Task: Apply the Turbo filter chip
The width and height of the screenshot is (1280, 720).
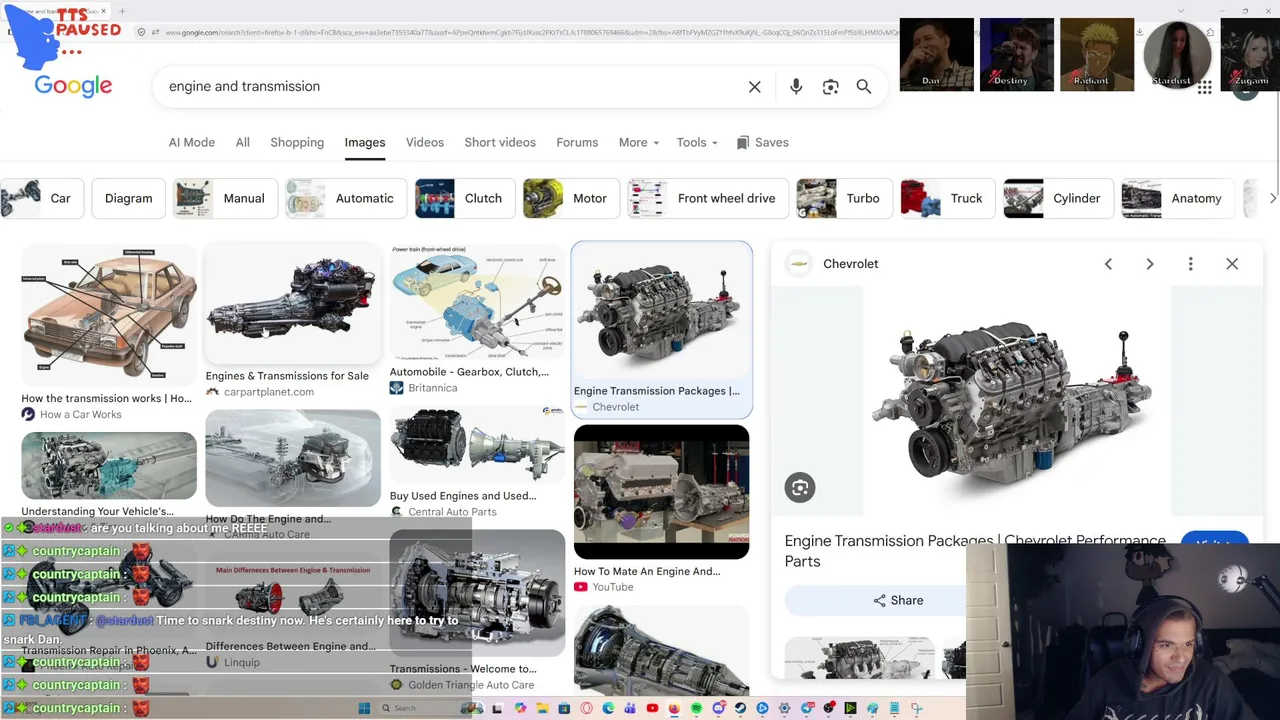Action: tap(844, 199)
